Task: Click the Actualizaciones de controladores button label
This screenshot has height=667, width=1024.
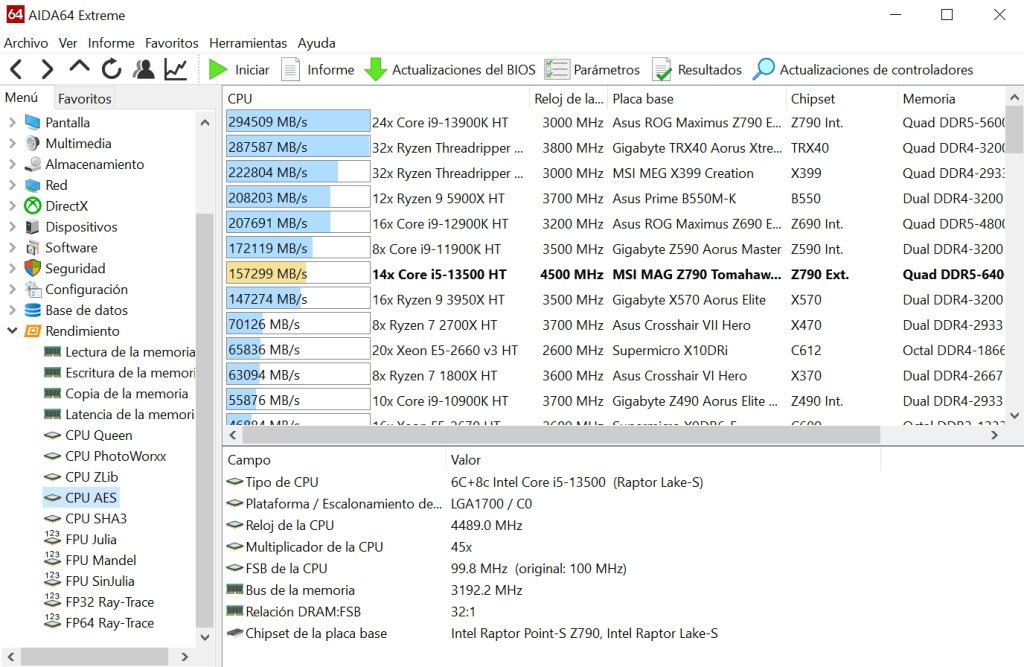Action: (x=876, y=70)
